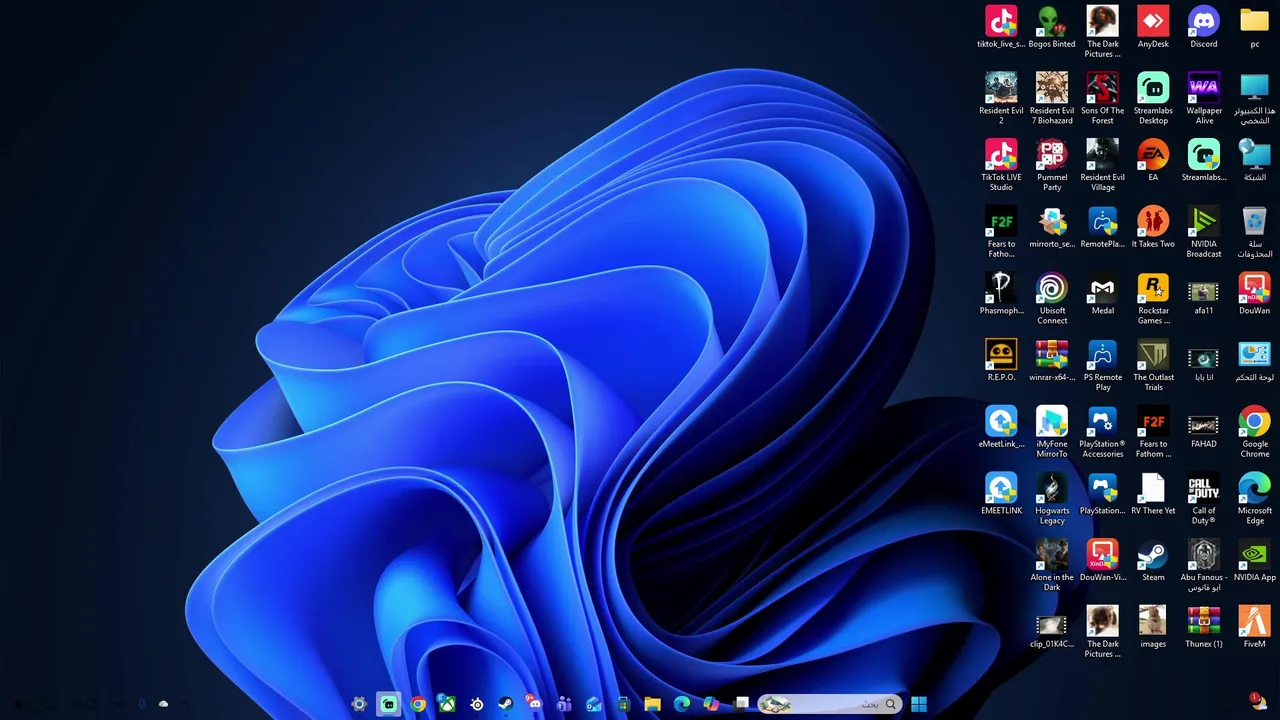This screenshot has width=1280, height=720.
Task: Select the tiktok_live_s... desktop icon
Action: click(x=1001, y=28)
